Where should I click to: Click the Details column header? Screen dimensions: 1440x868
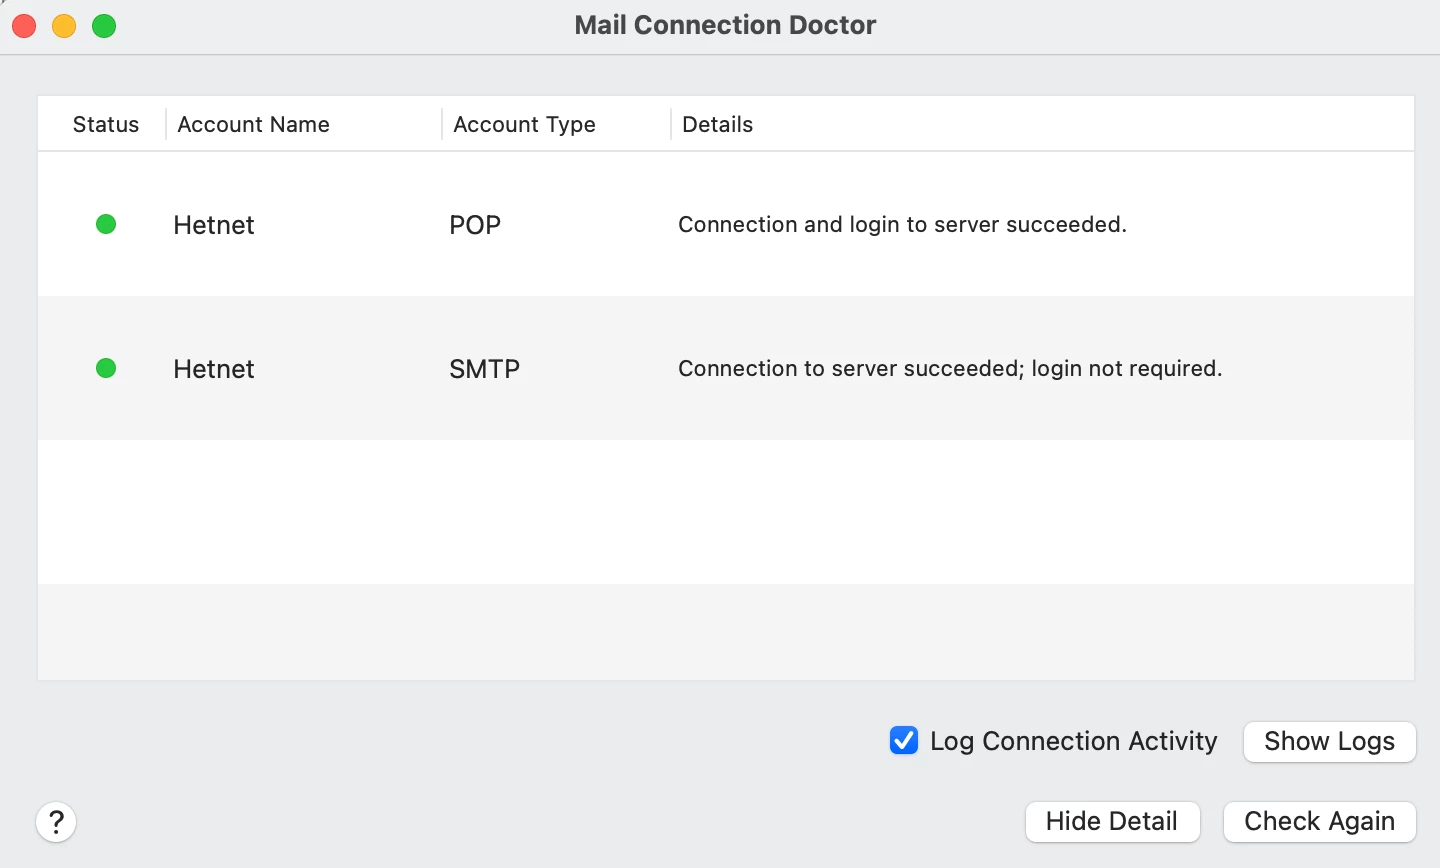717,124
